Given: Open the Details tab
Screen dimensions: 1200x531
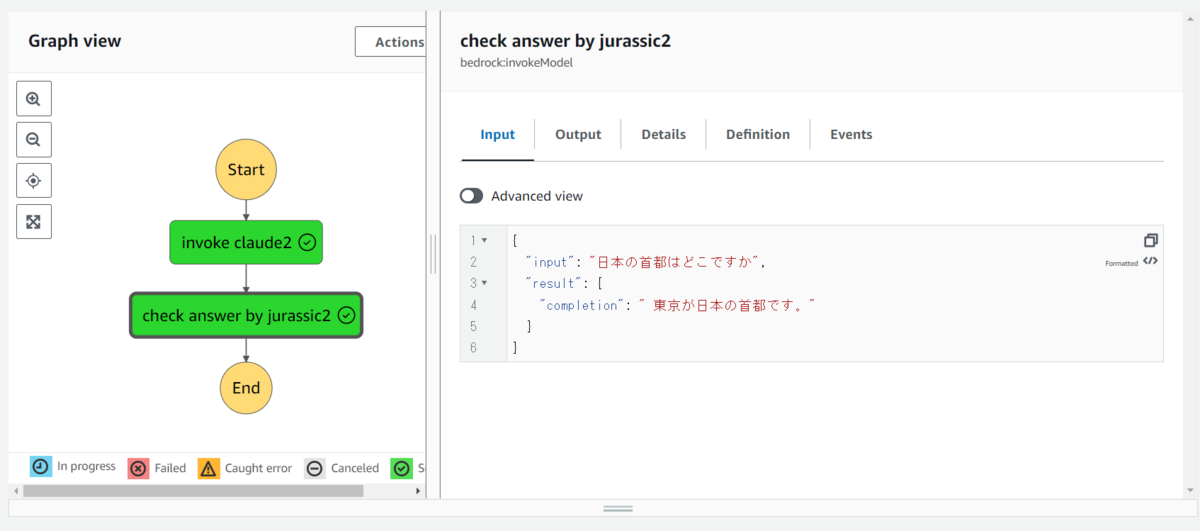Looking at the screenshot, I should 664,134.
